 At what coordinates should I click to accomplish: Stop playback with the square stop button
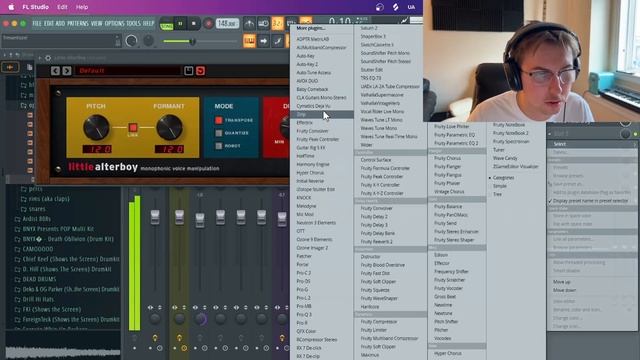click(193, 24)
